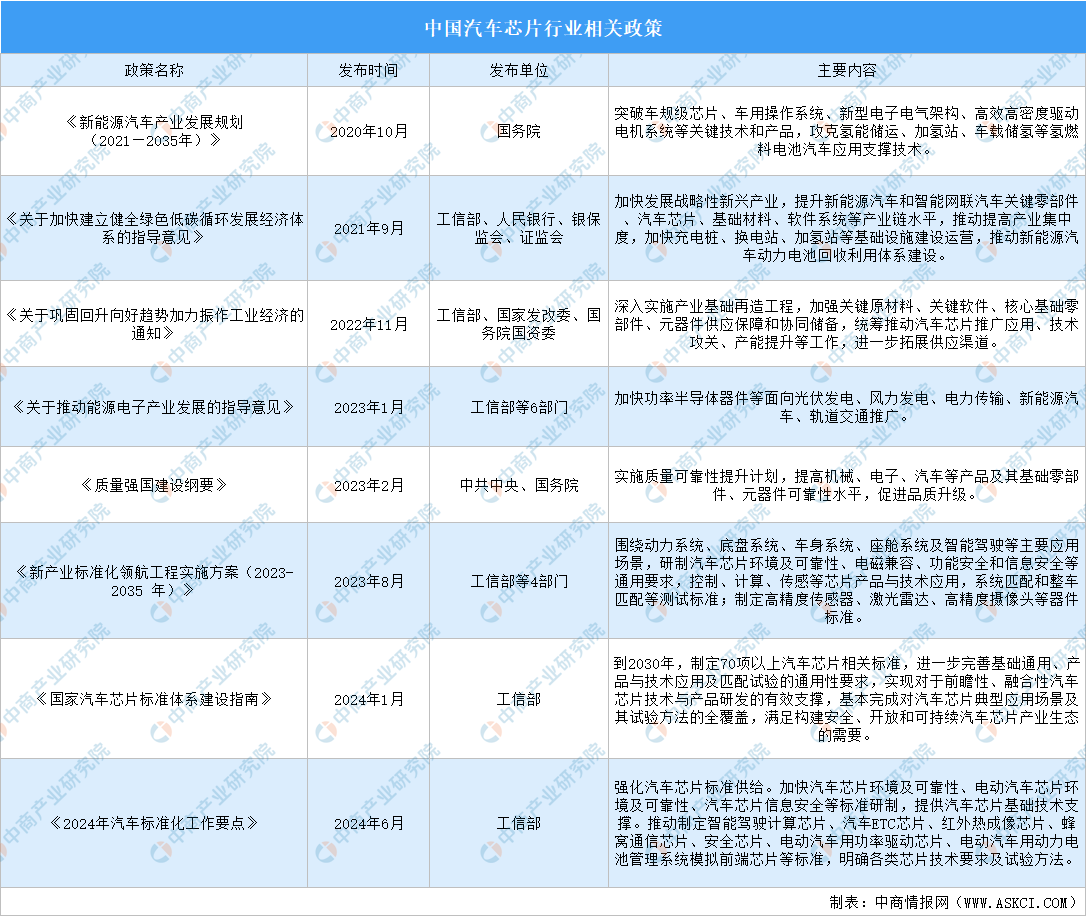Select the 发布时间 column header
The height and width of the screenshot is (916, 1086).
pyautogui.click(x=368, y=70)
